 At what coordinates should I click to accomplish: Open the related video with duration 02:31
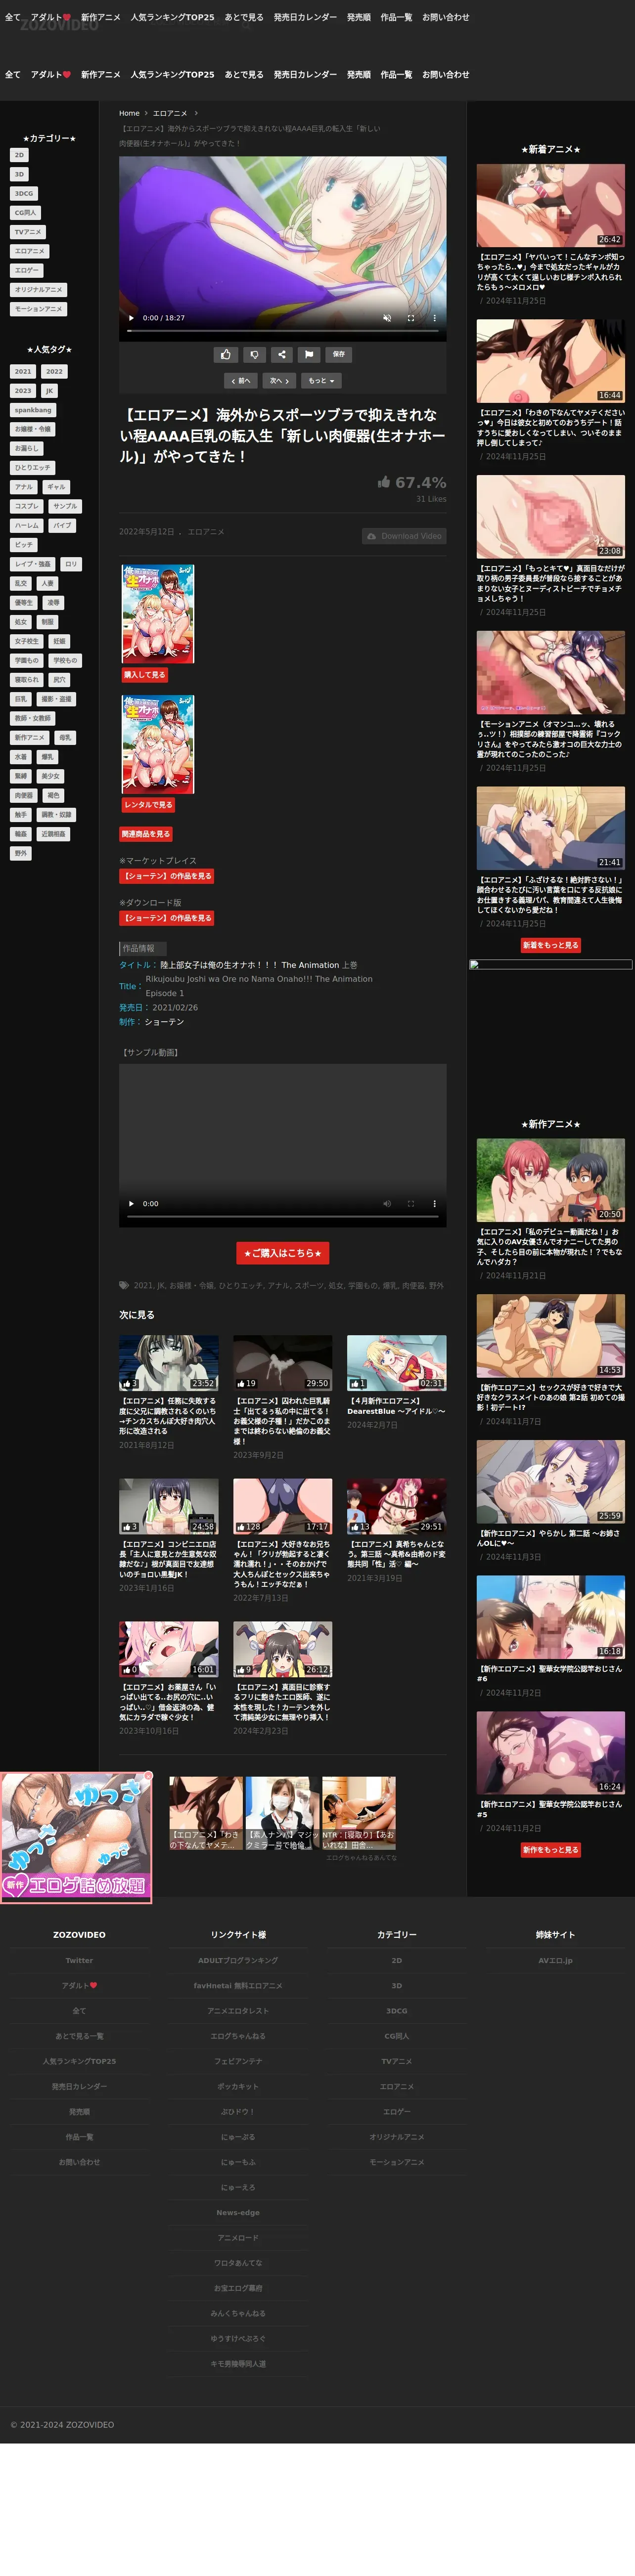tap(397, 1363)
